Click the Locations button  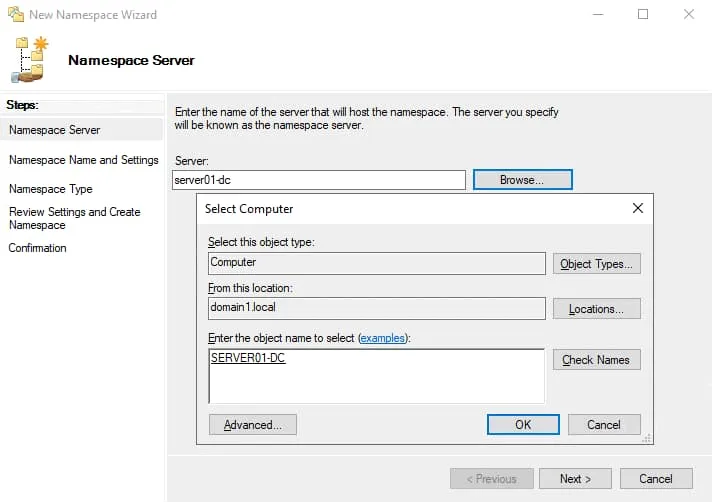coord(597,309)
